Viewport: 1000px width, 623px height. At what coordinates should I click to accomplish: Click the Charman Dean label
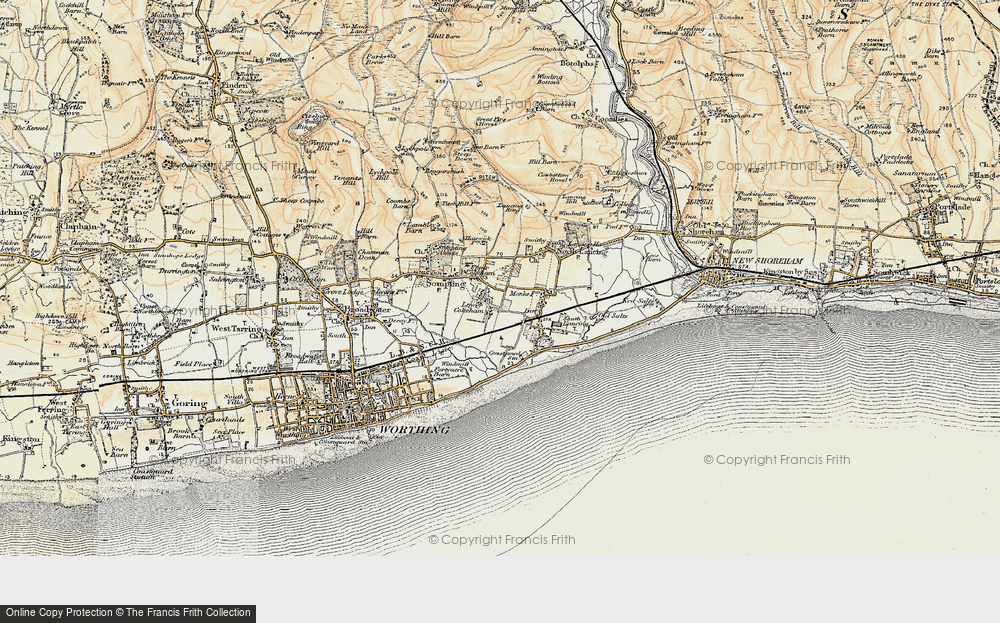(x=373, y=255)
